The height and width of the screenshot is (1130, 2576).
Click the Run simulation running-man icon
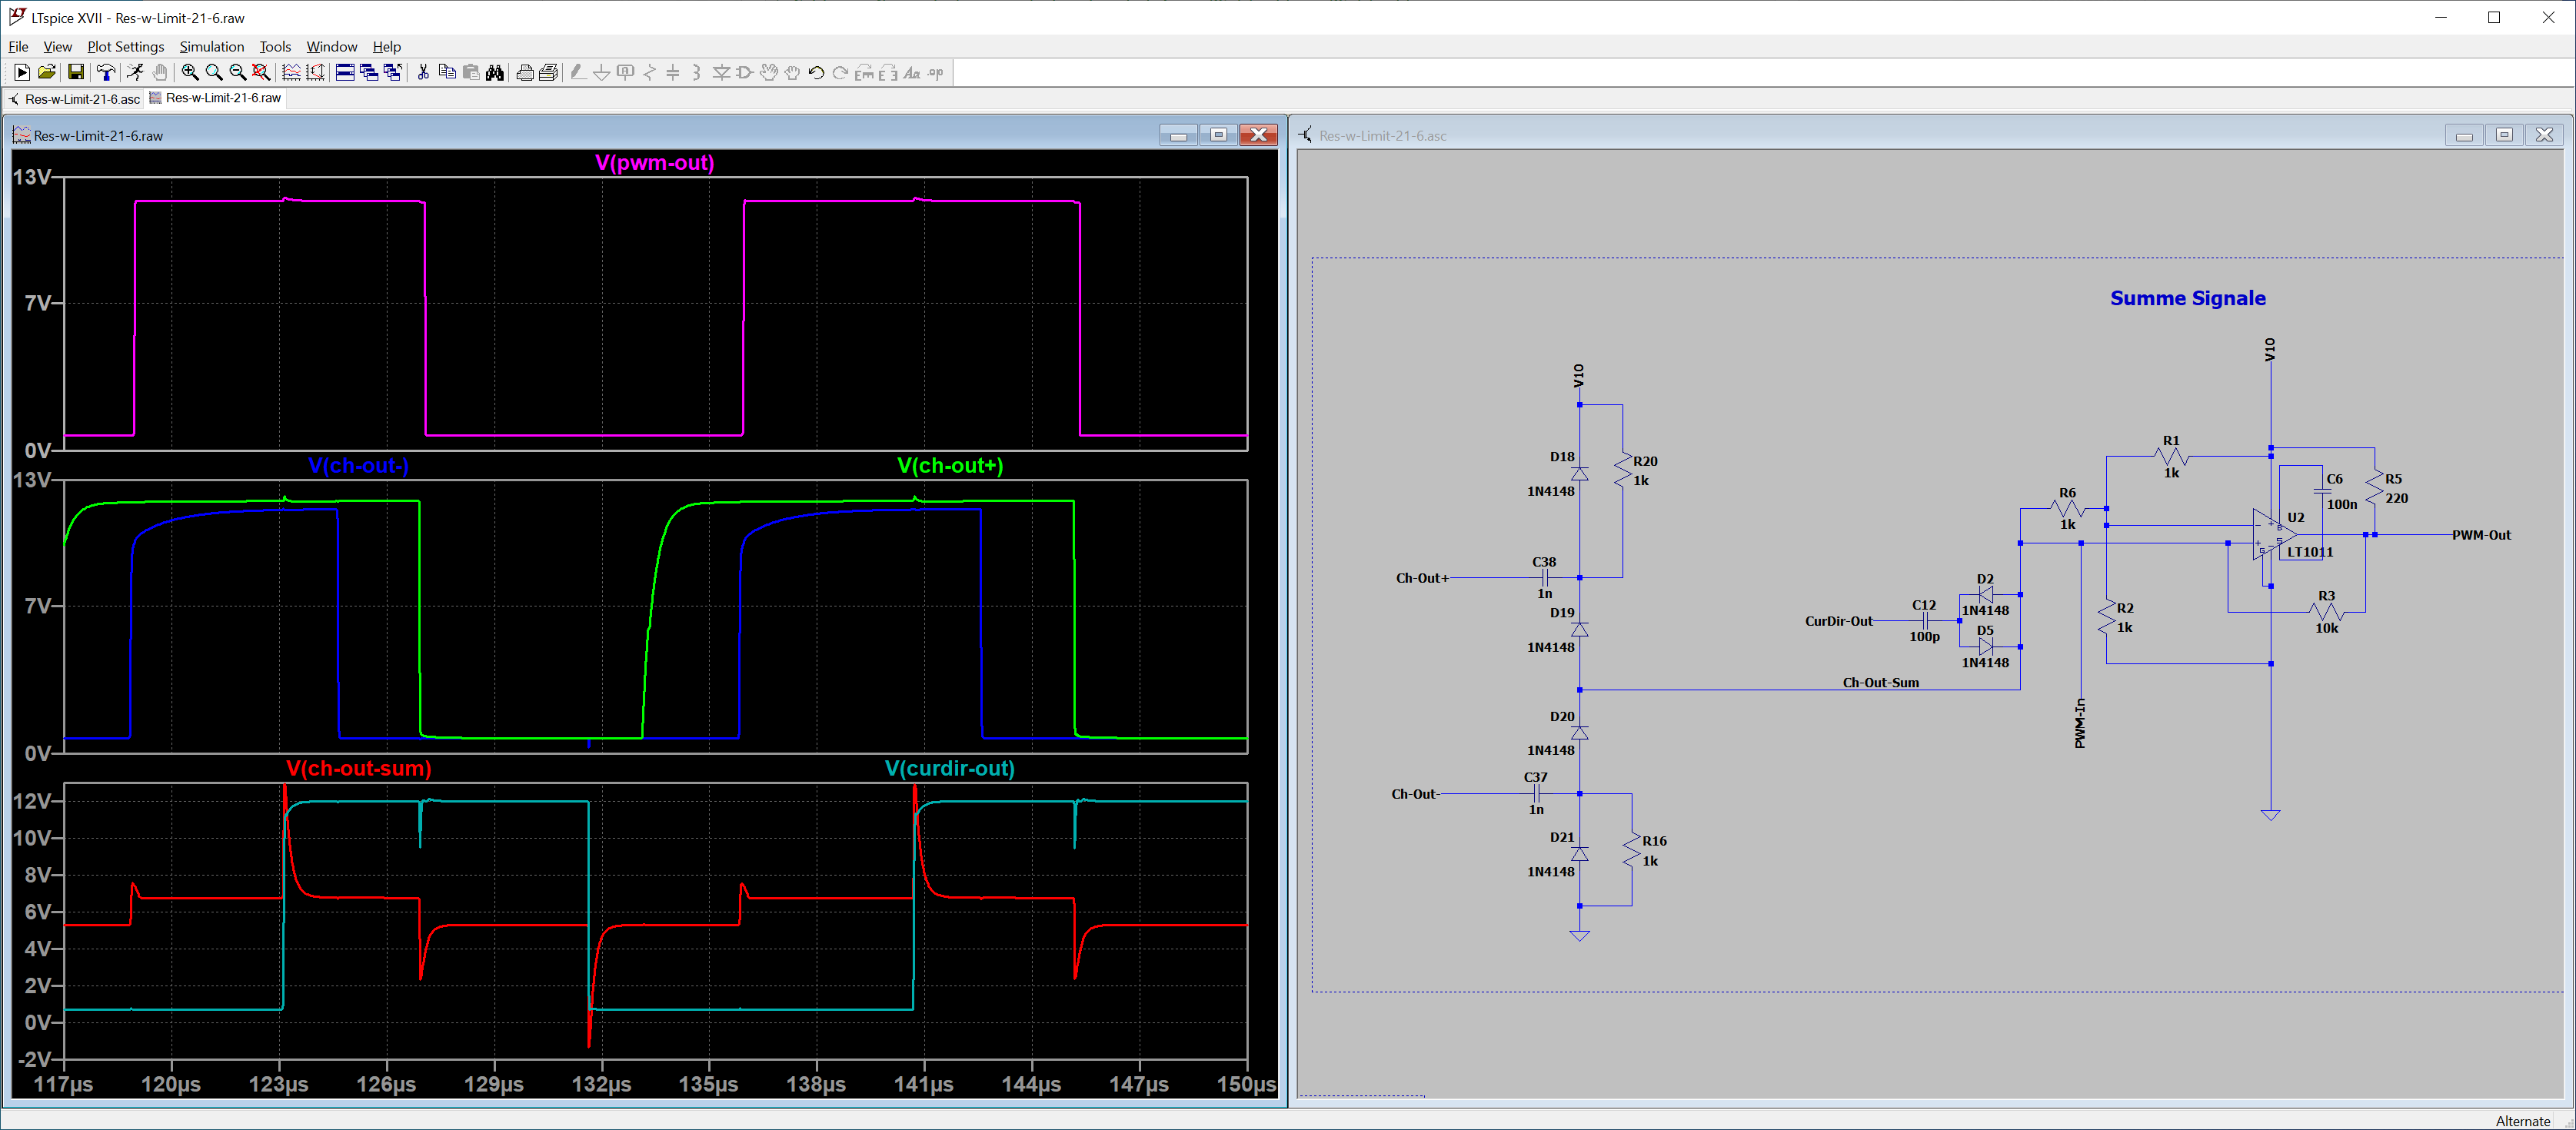(135, 72)
